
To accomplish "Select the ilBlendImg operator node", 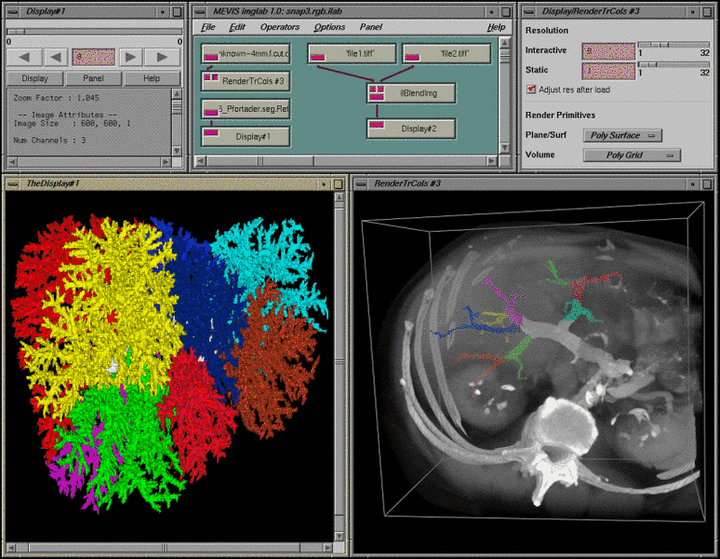I will point(410,93).
